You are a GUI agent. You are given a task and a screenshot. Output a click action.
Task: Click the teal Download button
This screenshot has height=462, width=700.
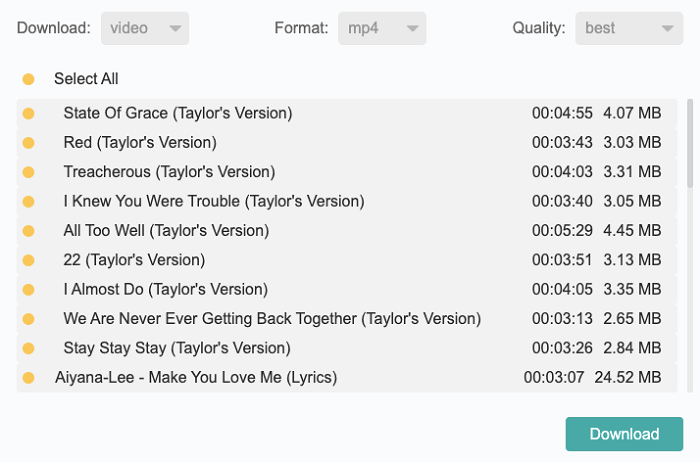(624, 434)
